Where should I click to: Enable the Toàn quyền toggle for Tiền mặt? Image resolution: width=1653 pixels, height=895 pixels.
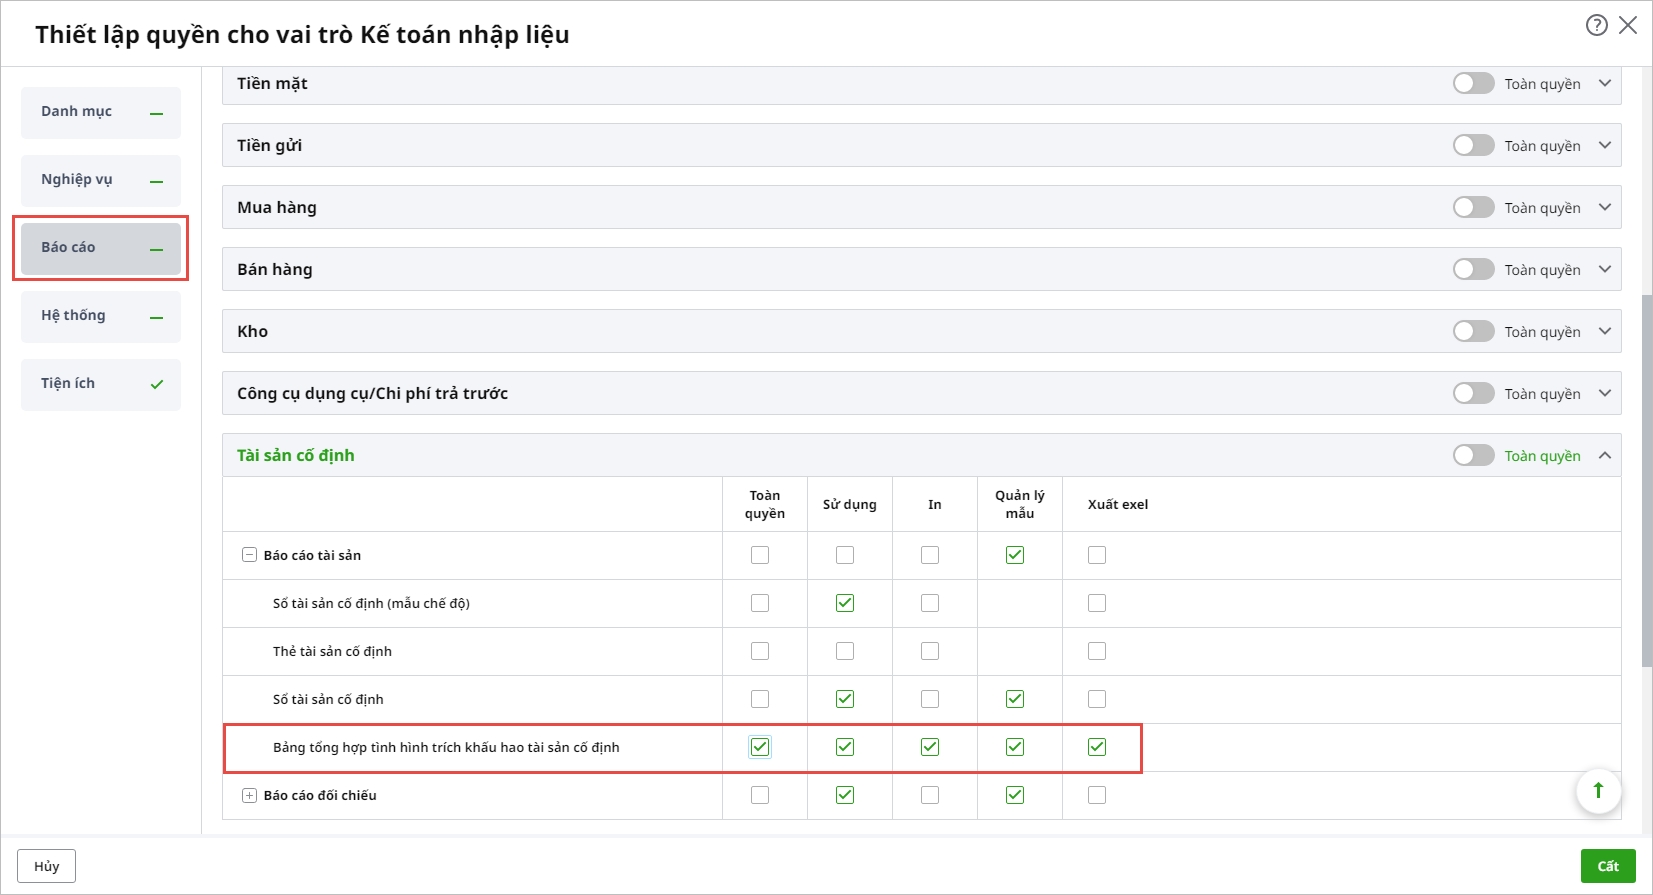(1473, 84)
